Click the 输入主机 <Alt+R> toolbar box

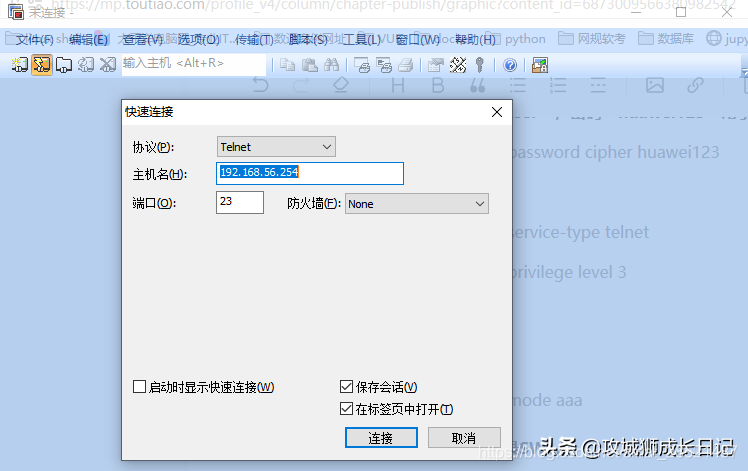193,64
